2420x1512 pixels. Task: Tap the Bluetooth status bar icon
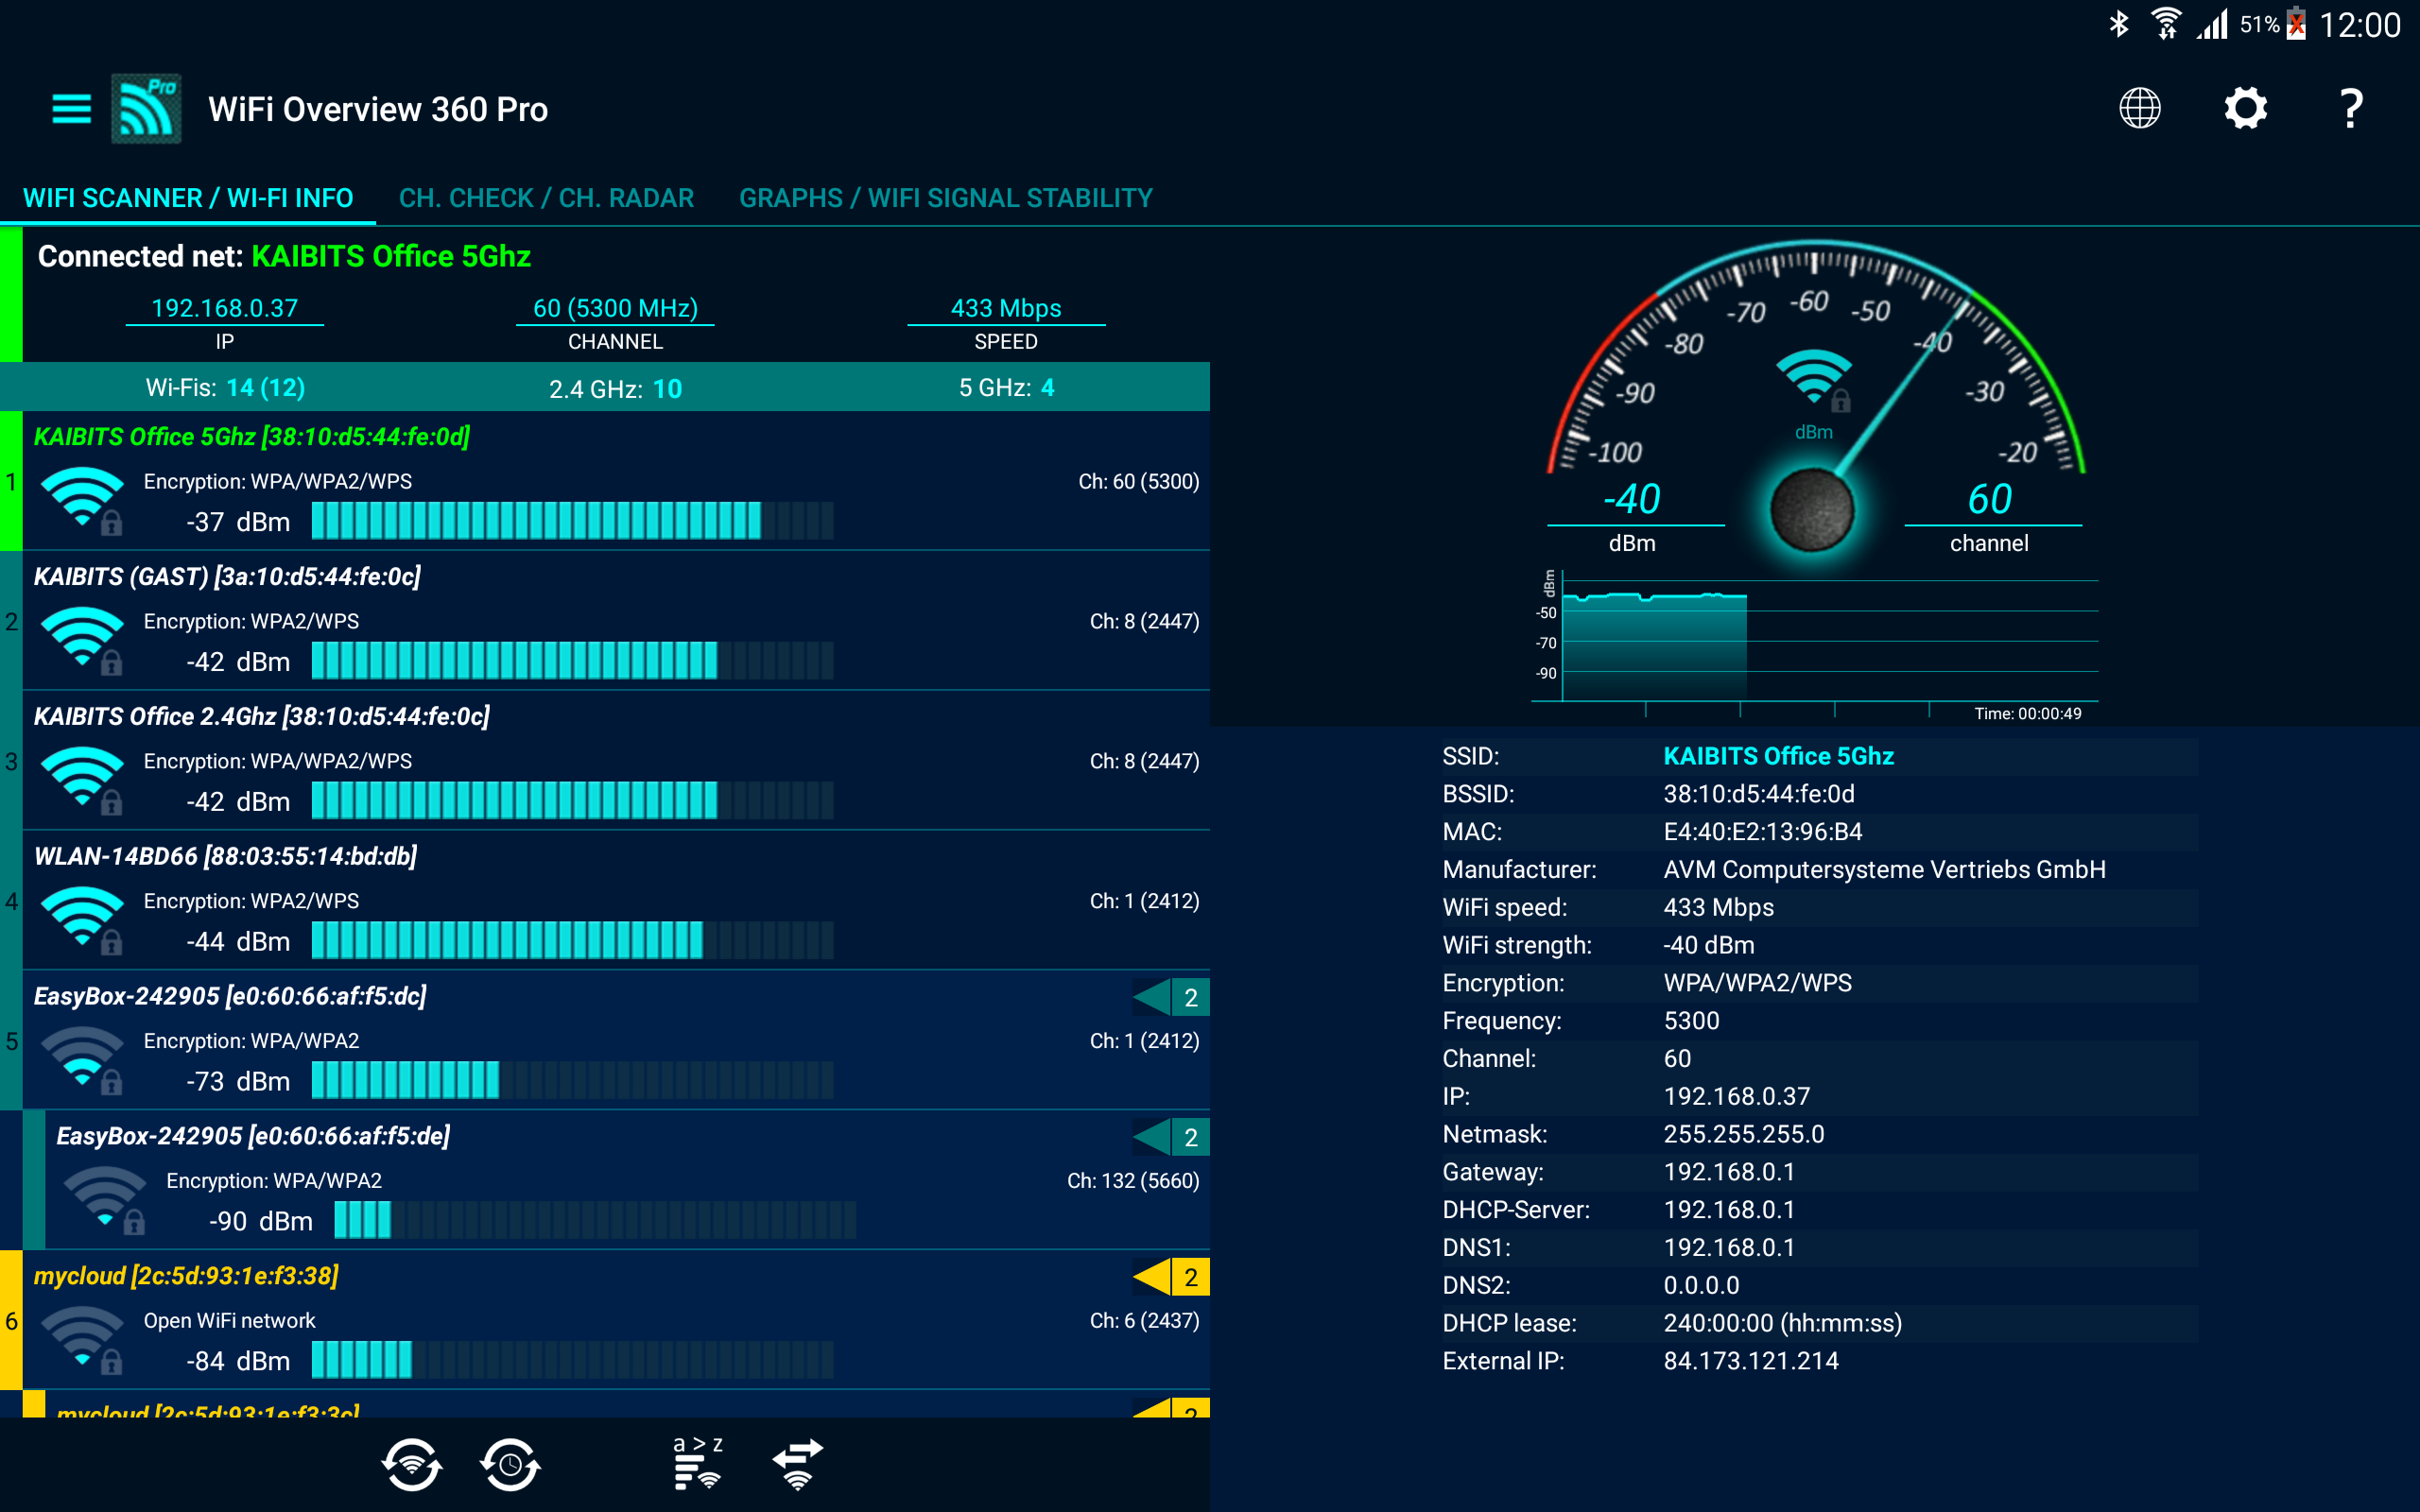click(x=2118, y=24)
